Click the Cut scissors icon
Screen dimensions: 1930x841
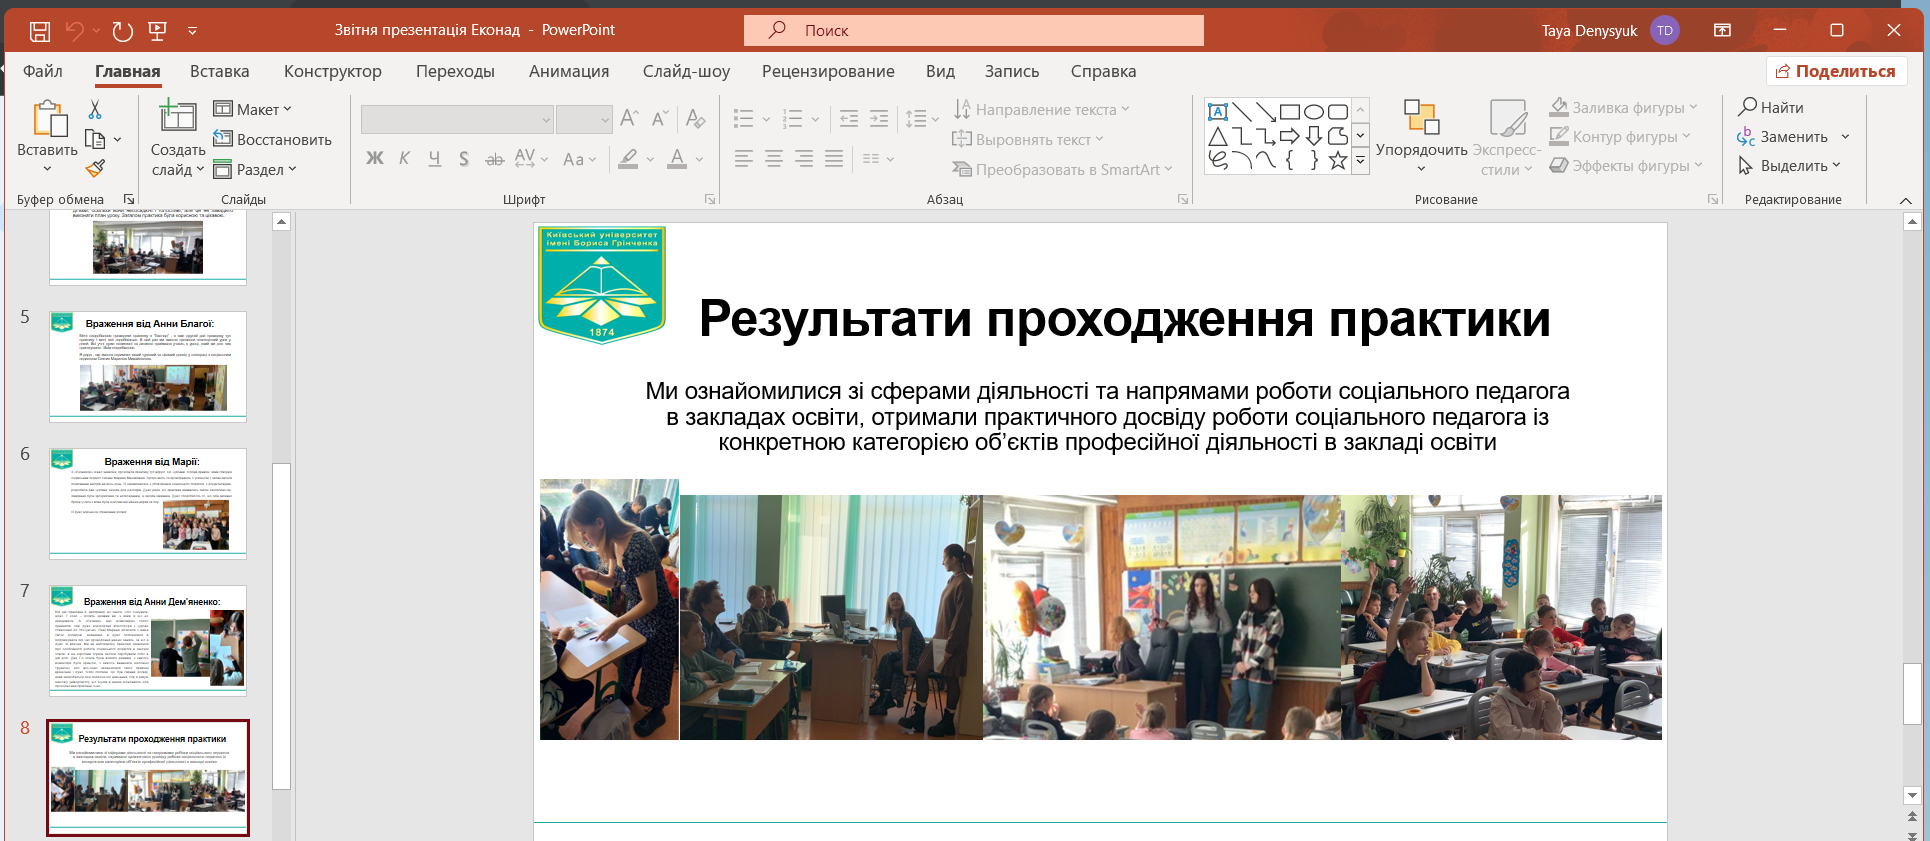coord(95,109)
